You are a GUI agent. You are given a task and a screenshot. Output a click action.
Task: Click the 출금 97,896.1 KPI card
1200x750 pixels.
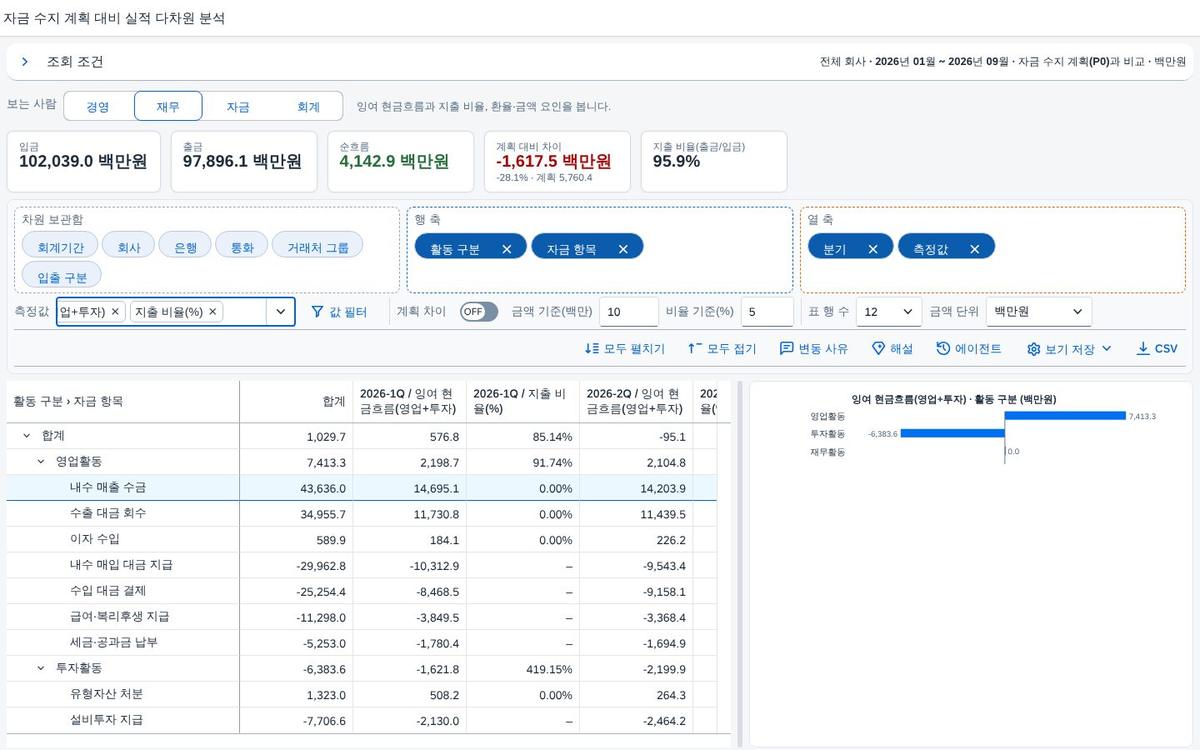[244, 161]
